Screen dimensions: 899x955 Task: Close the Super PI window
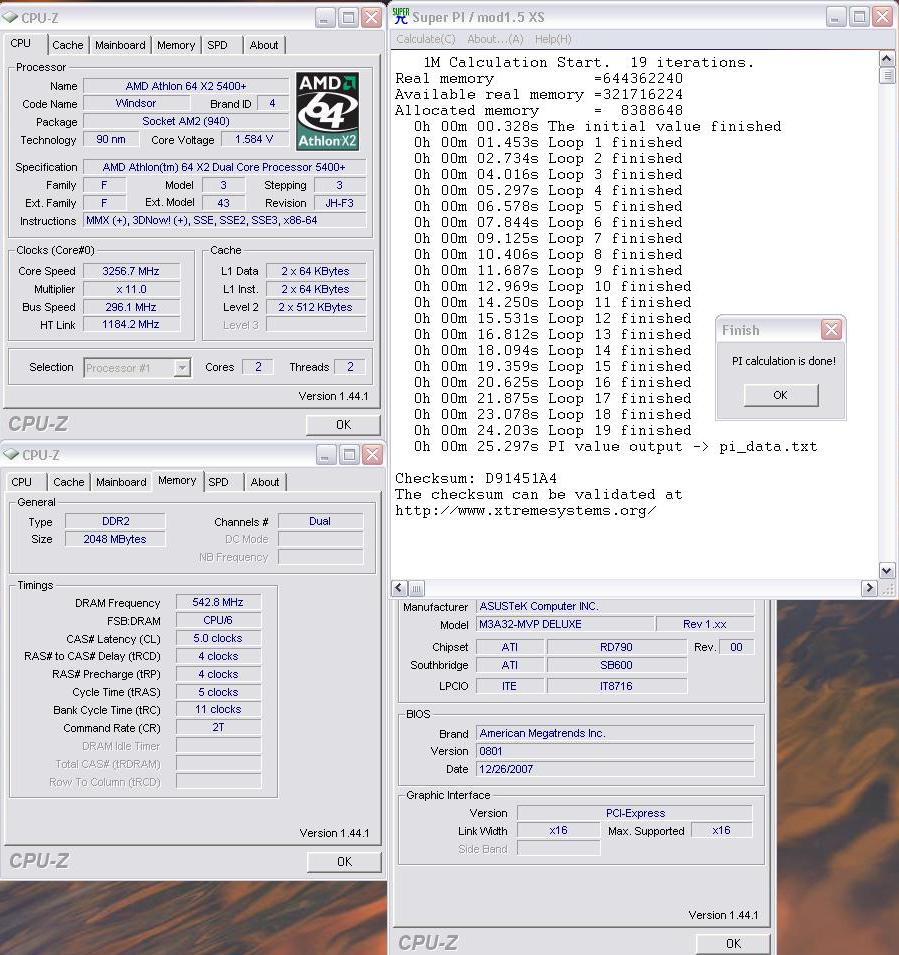(x=882, y=17)
